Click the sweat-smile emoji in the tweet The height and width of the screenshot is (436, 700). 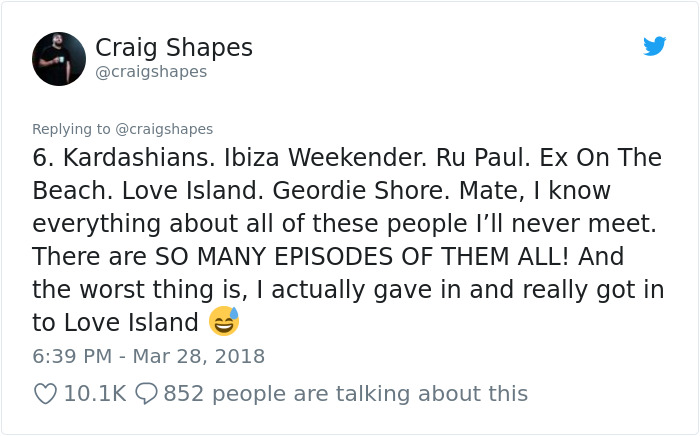(x=224, y=322)
